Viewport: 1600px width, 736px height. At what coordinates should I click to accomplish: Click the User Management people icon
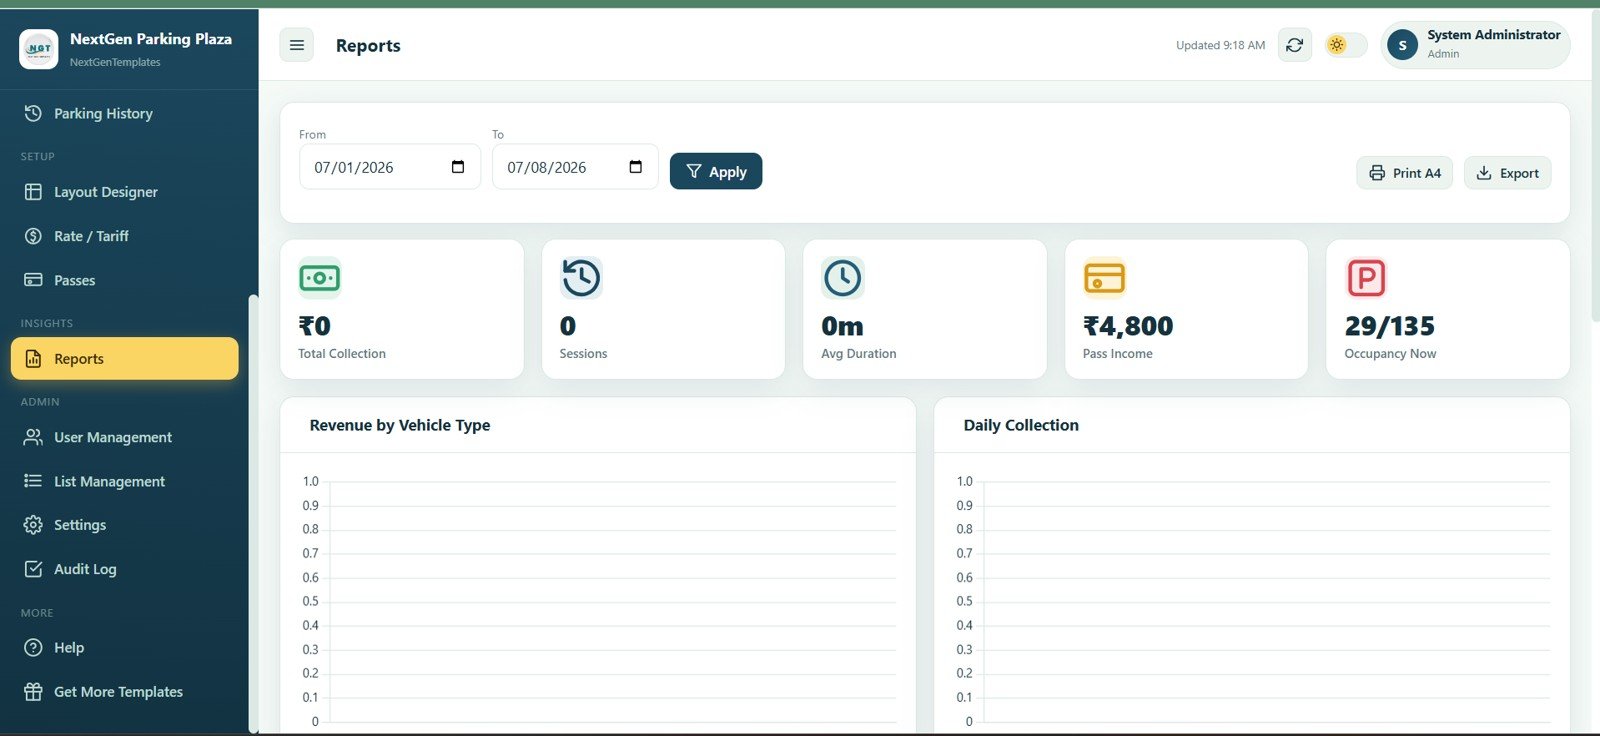[33, 437]
